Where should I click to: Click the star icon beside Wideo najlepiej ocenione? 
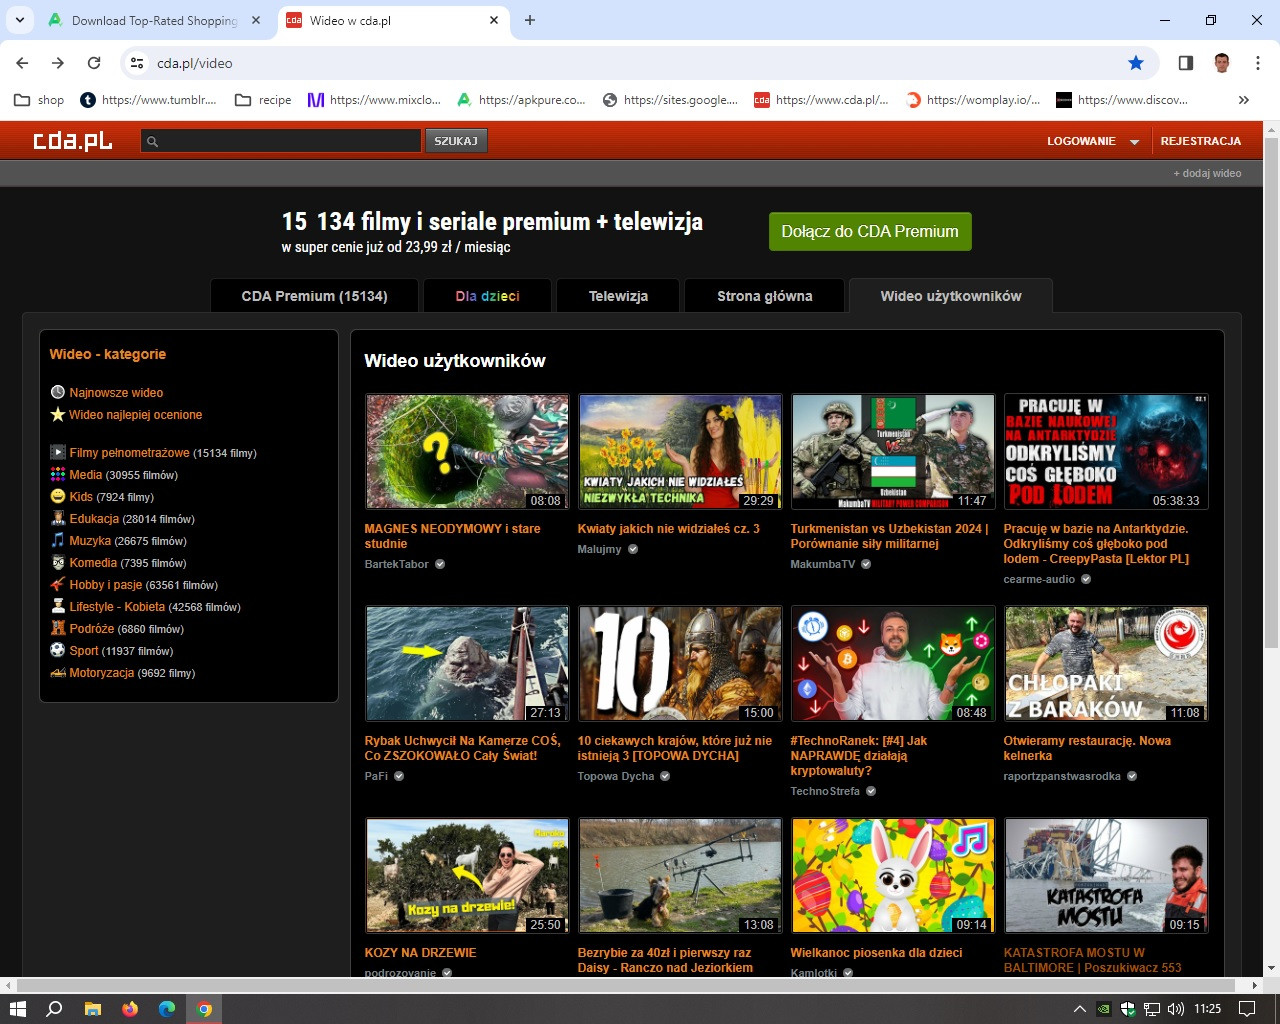click(x=58, y=414)
